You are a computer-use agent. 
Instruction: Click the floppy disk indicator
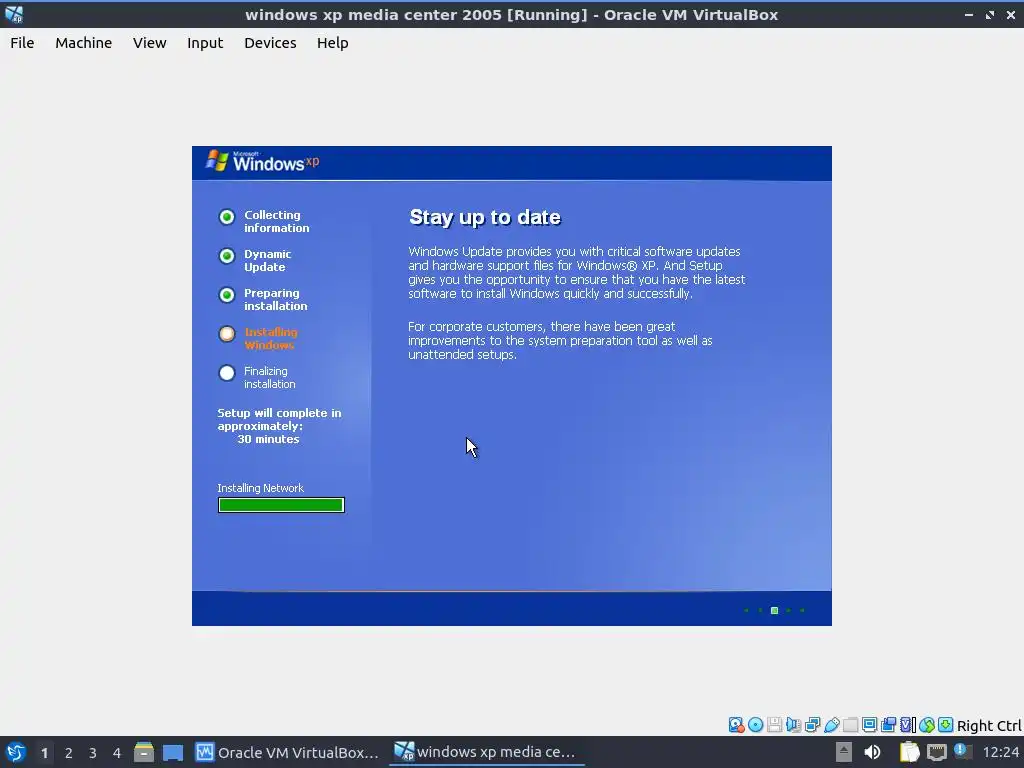click(775, 725)
